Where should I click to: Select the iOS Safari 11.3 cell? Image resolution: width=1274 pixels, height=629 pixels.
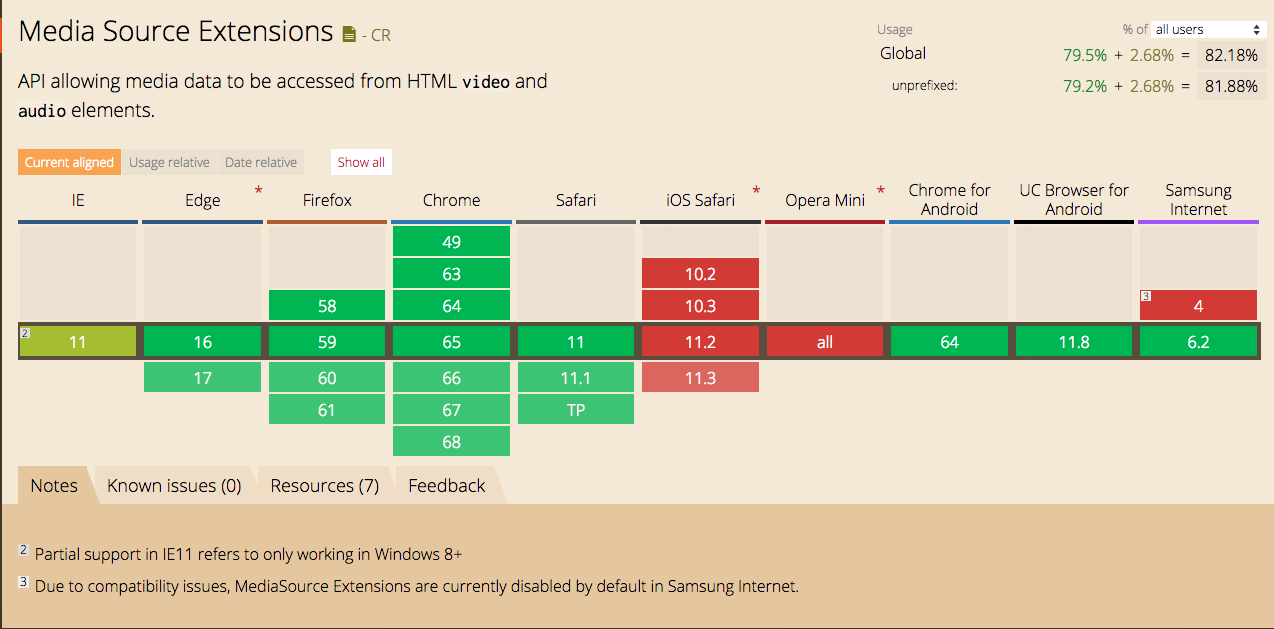click(x=700, y=377)
